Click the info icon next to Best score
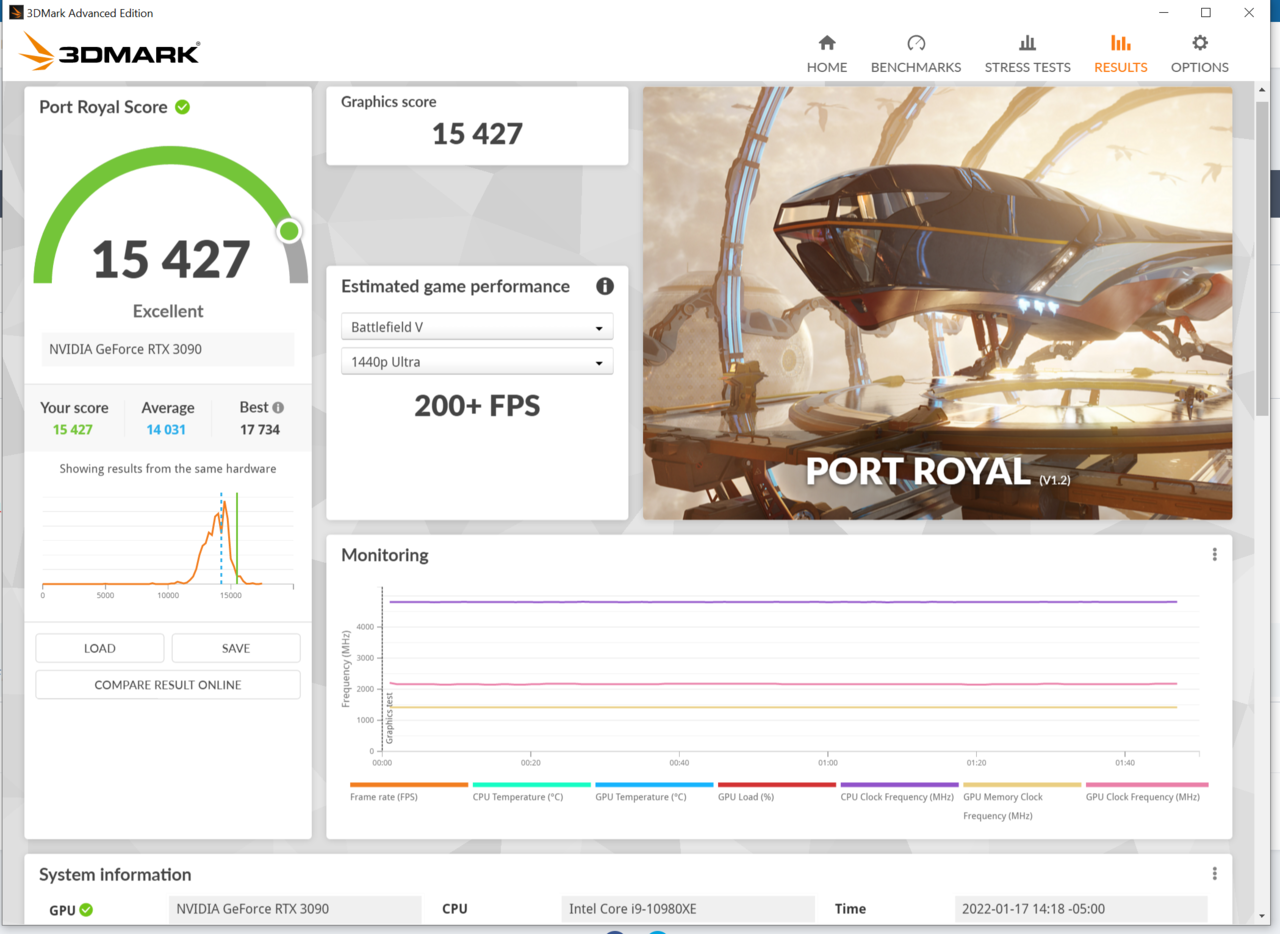The height and width of the screenshot is (934, 1280). (278, 408)
